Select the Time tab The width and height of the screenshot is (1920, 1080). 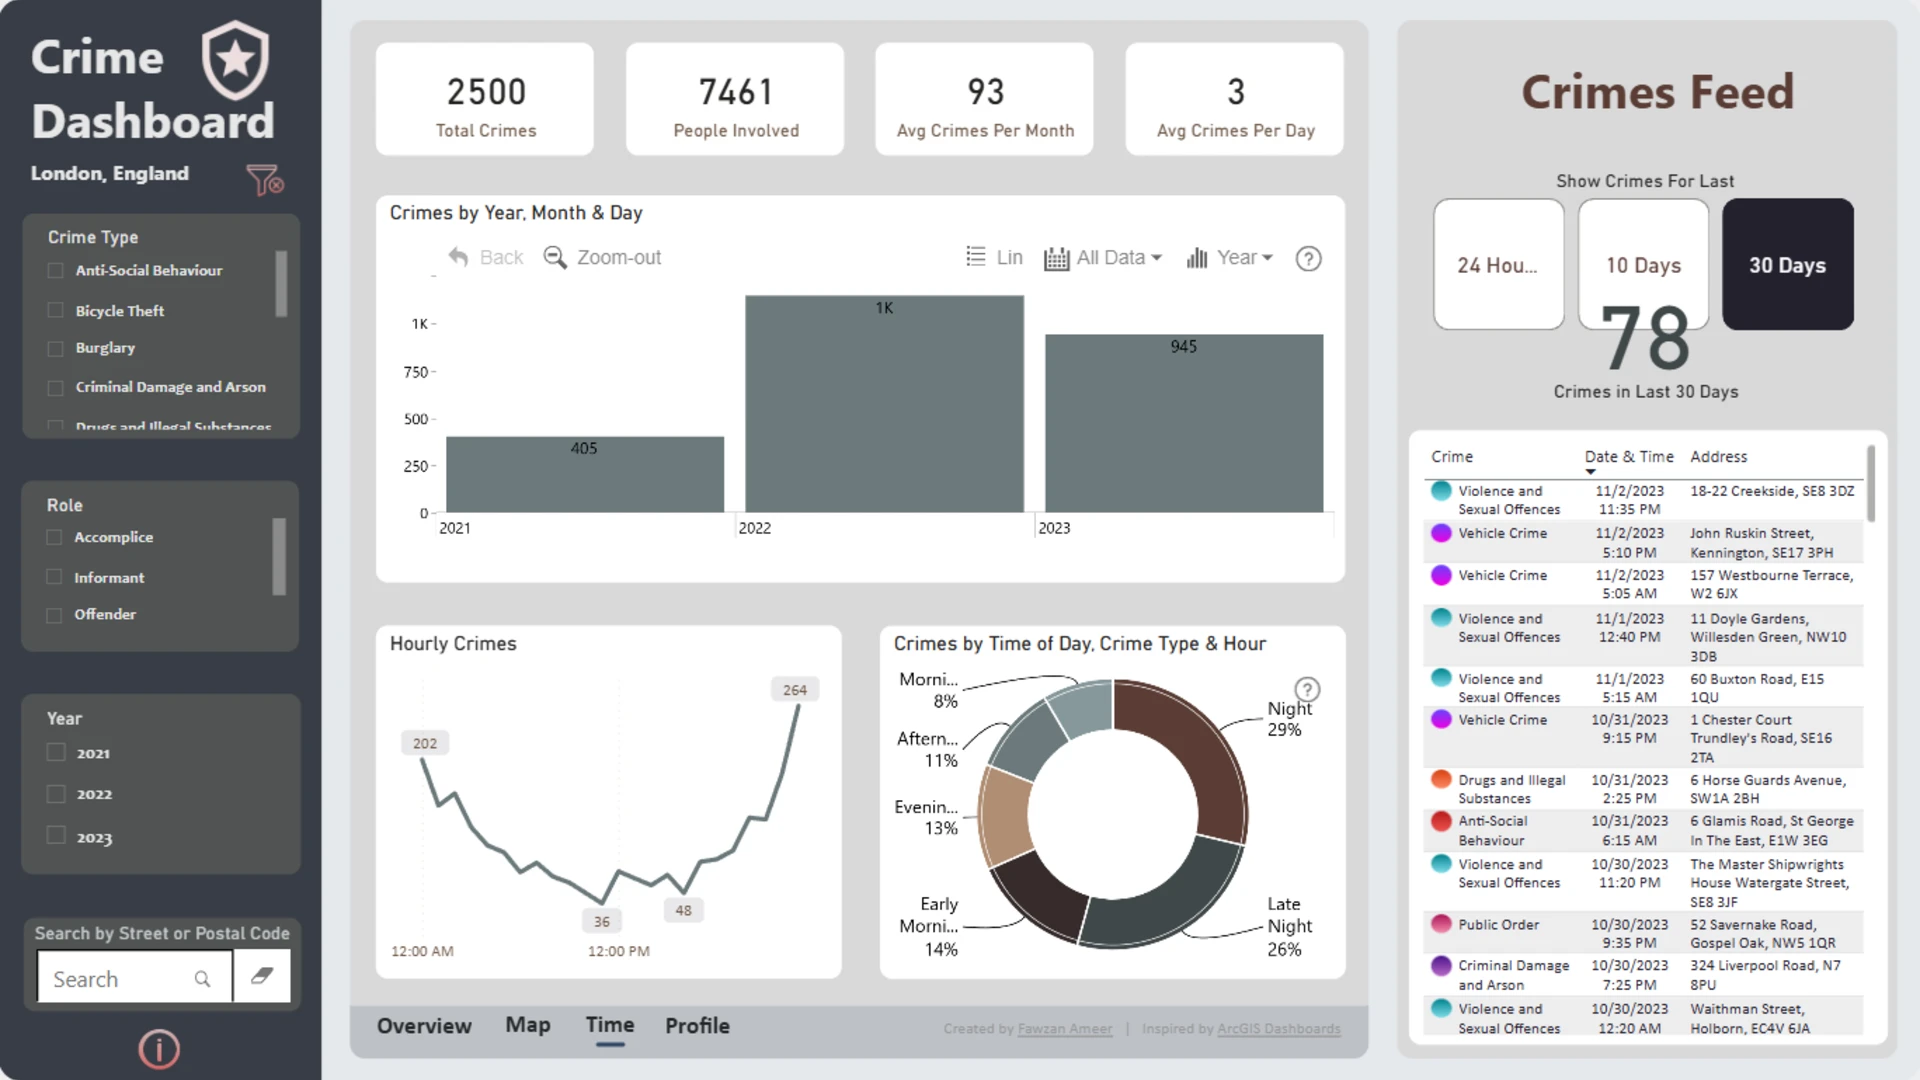click(x=610, y=1025)
